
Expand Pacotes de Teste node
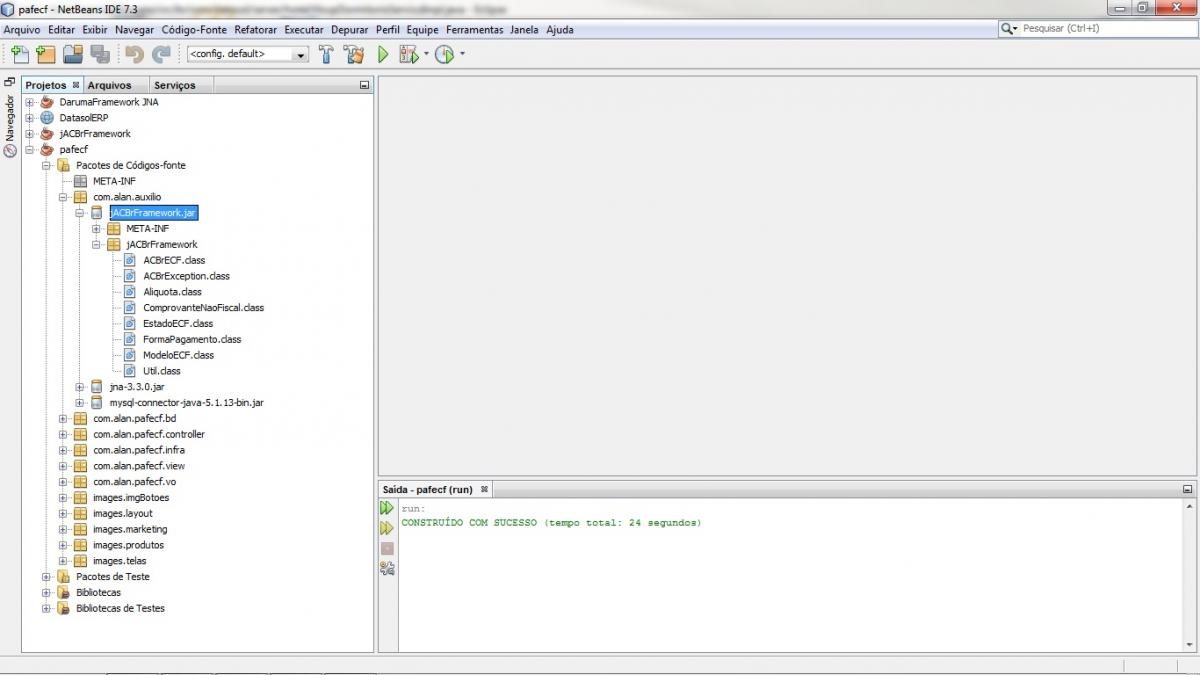click(x=46, y=577)
